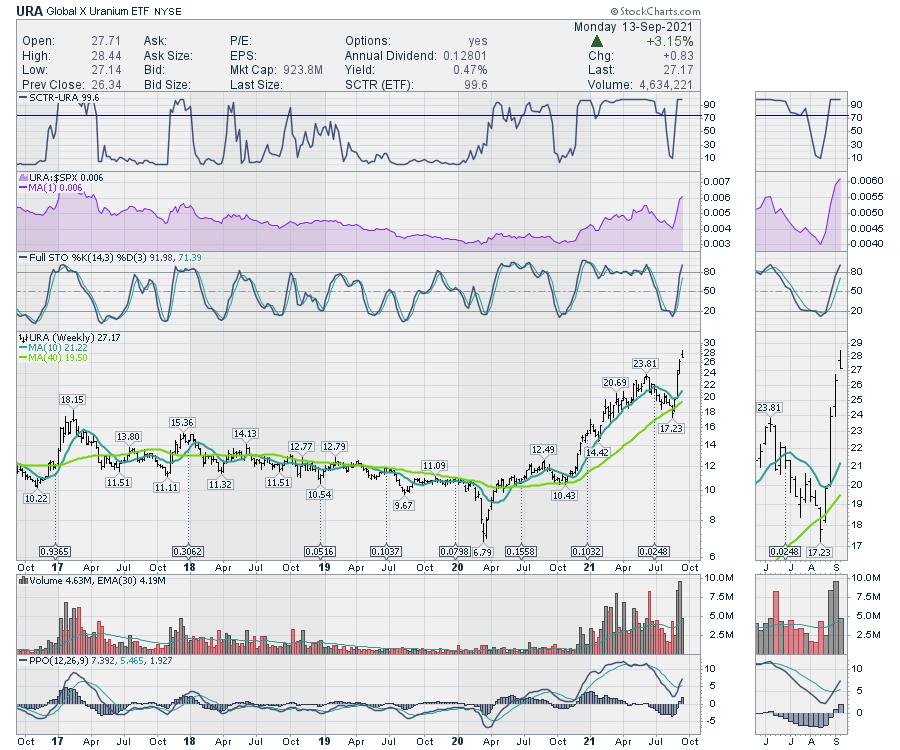This screenshot has height=750, width=900.
Task: Click the 0.0248 label on main chart
Action: 654,551
